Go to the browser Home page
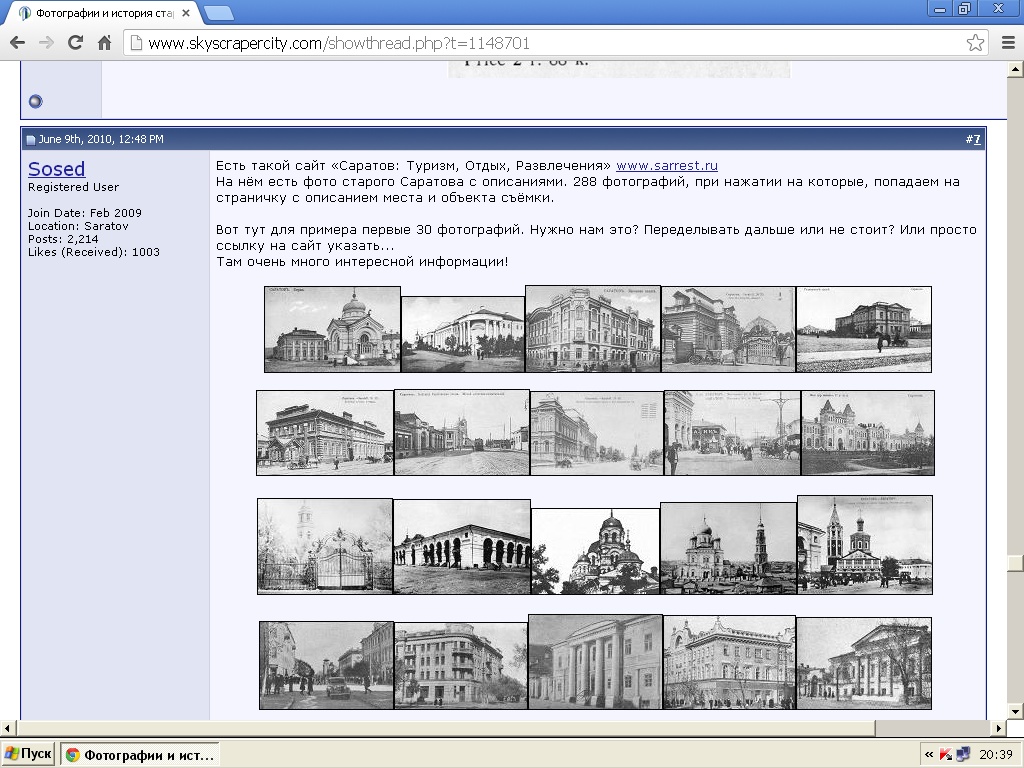This screenshot has height=768, width=1024. pos(104,43)
